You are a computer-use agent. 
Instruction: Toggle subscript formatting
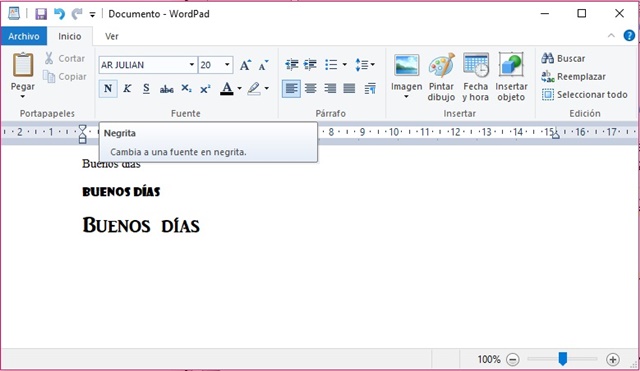pyautogui.click(x=186, y=89)
